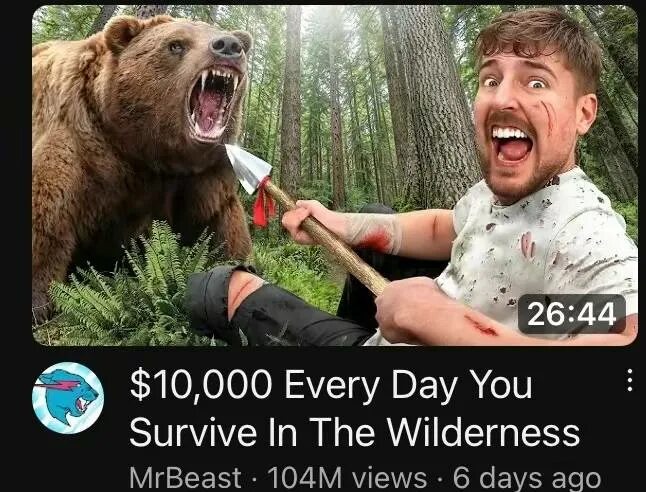Click the silver spearhead in thumbnail
The image size is (646, 492).
(247, 167)
